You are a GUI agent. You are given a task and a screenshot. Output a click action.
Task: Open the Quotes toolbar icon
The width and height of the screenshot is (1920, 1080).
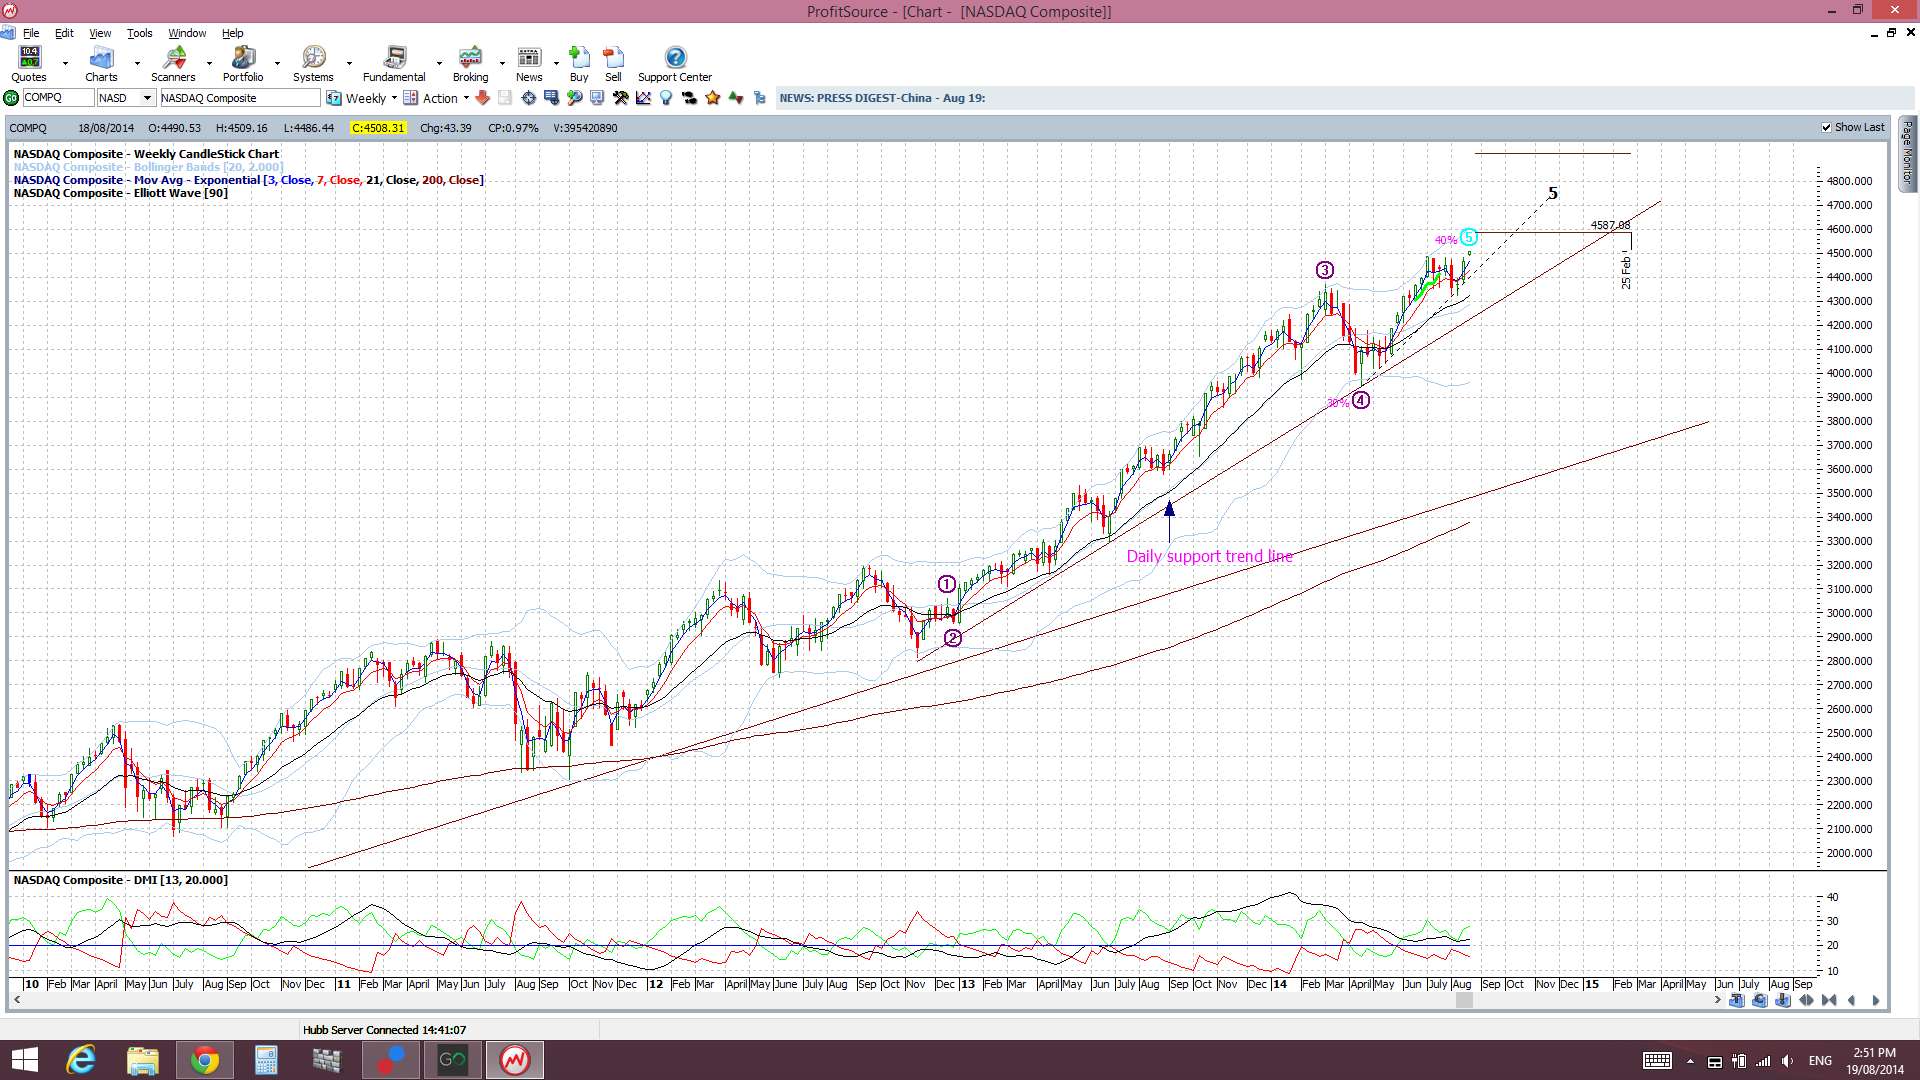[29, 64]
